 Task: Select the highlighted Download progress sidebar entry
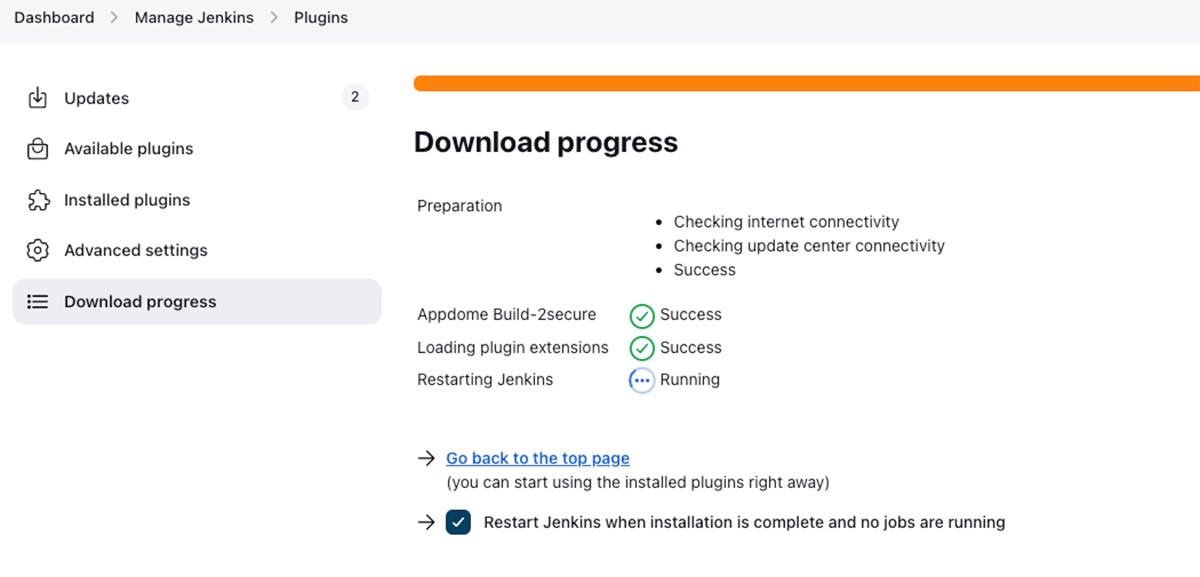(140, 301)
